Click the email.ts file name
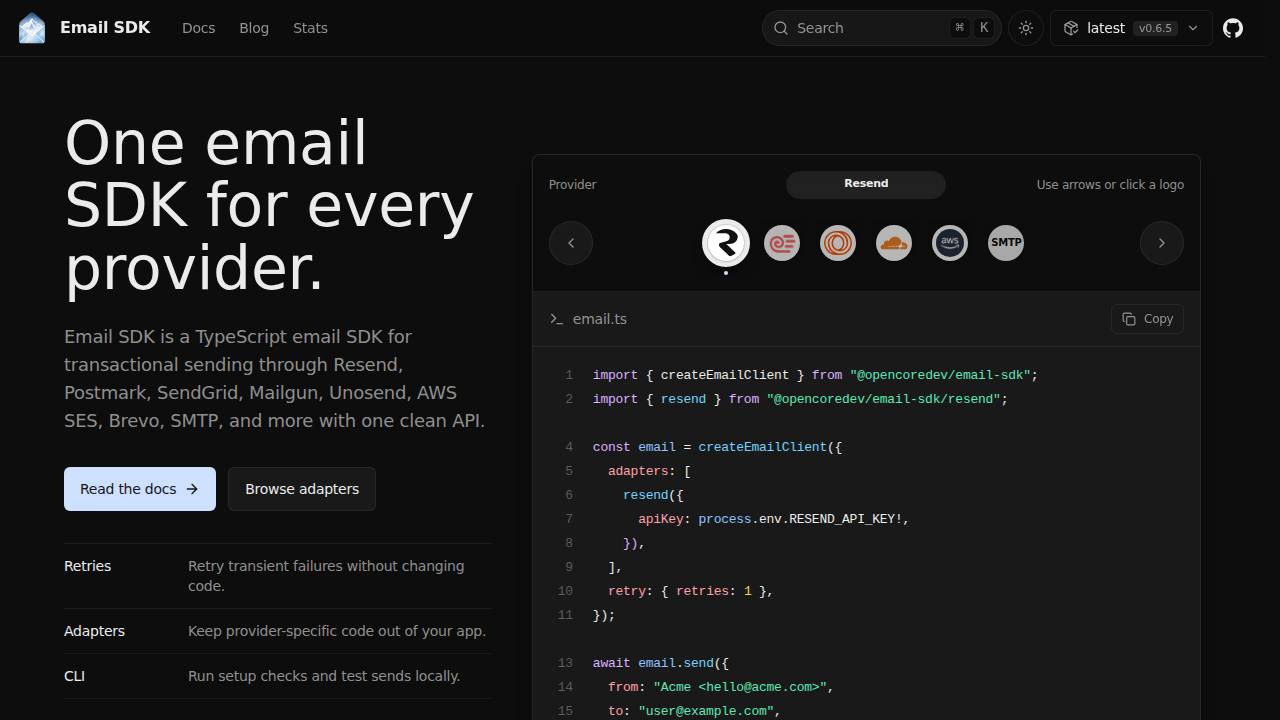 600,319
